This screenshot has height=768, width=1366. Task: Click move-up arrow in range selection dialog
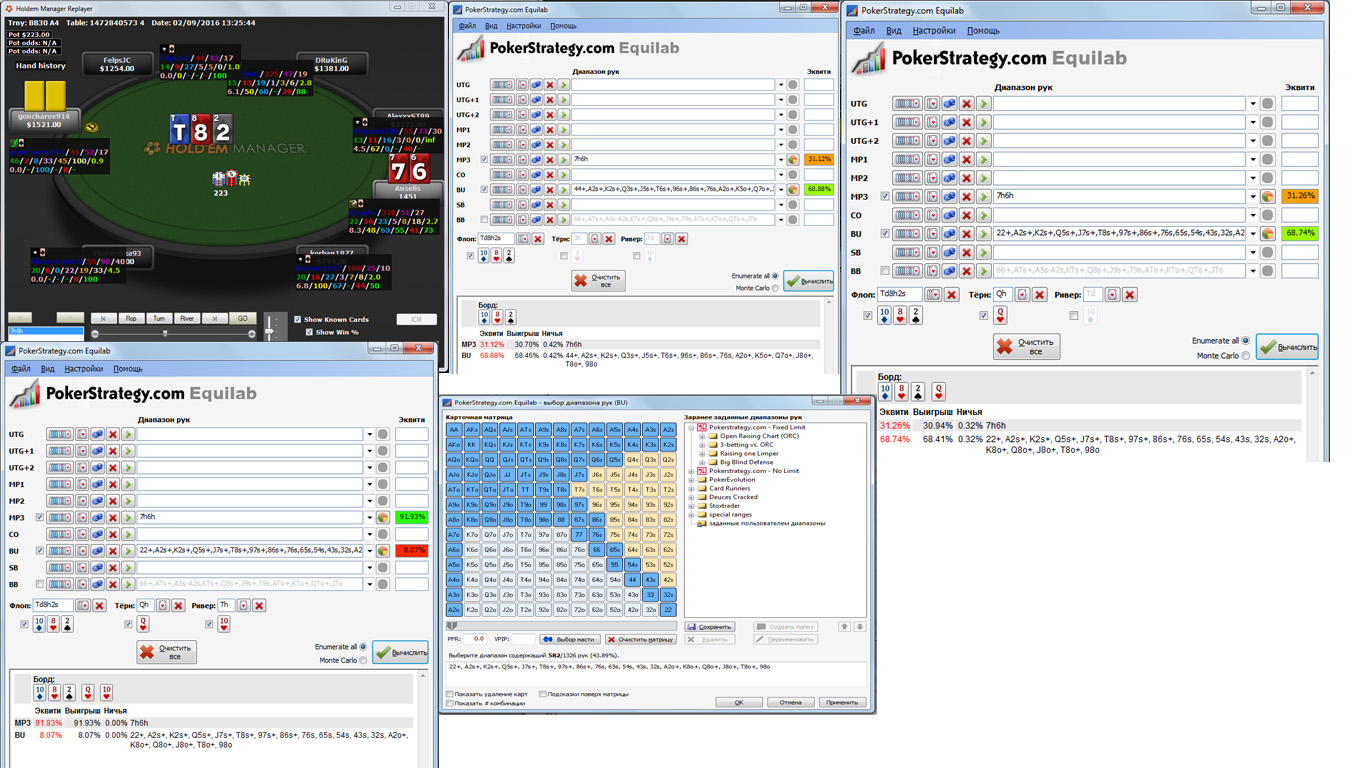(844, 627)
